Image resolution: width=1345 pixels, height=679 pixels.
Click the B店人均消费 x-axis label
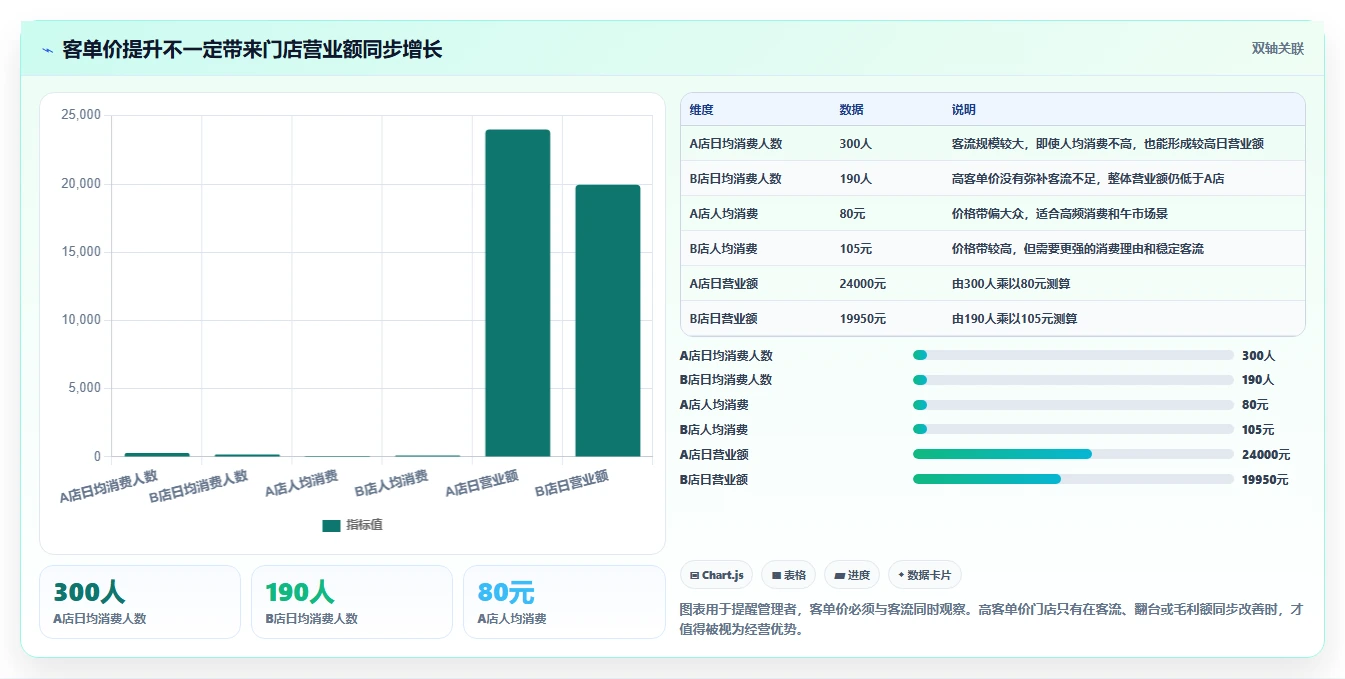point(393,484)
